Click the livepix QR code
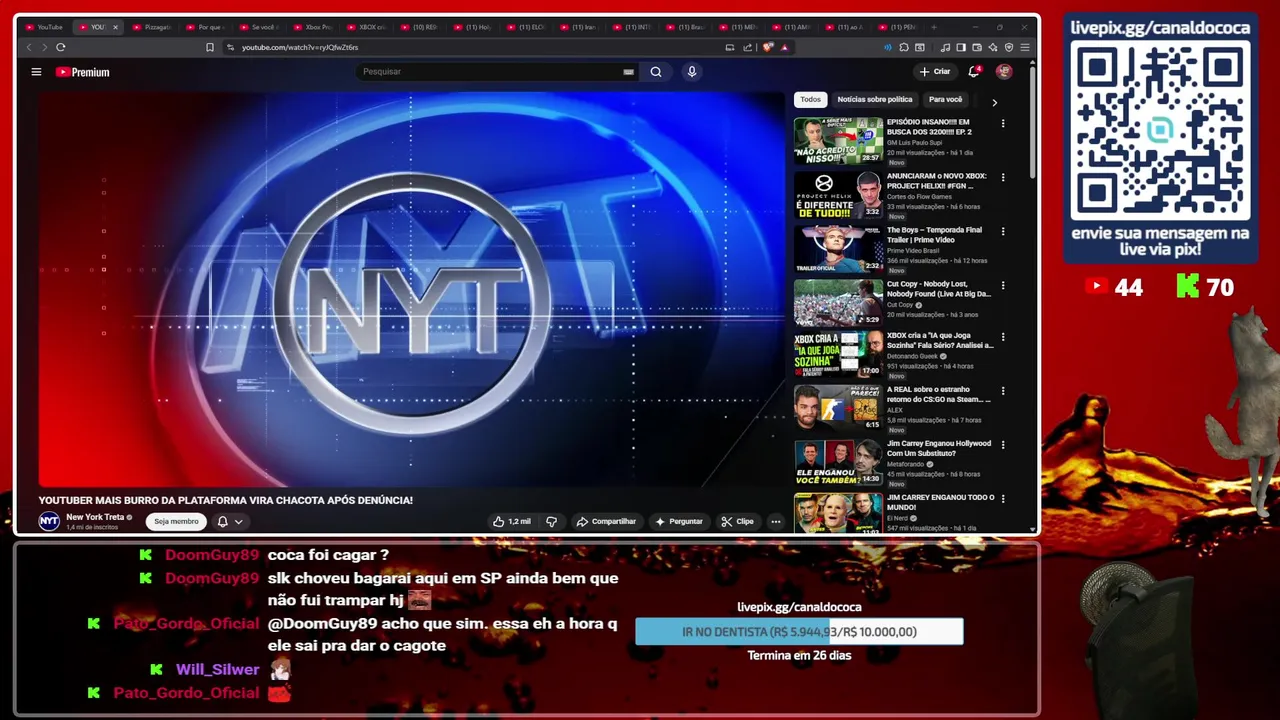Screen dimensions: 1280x720 point(1160,131)
